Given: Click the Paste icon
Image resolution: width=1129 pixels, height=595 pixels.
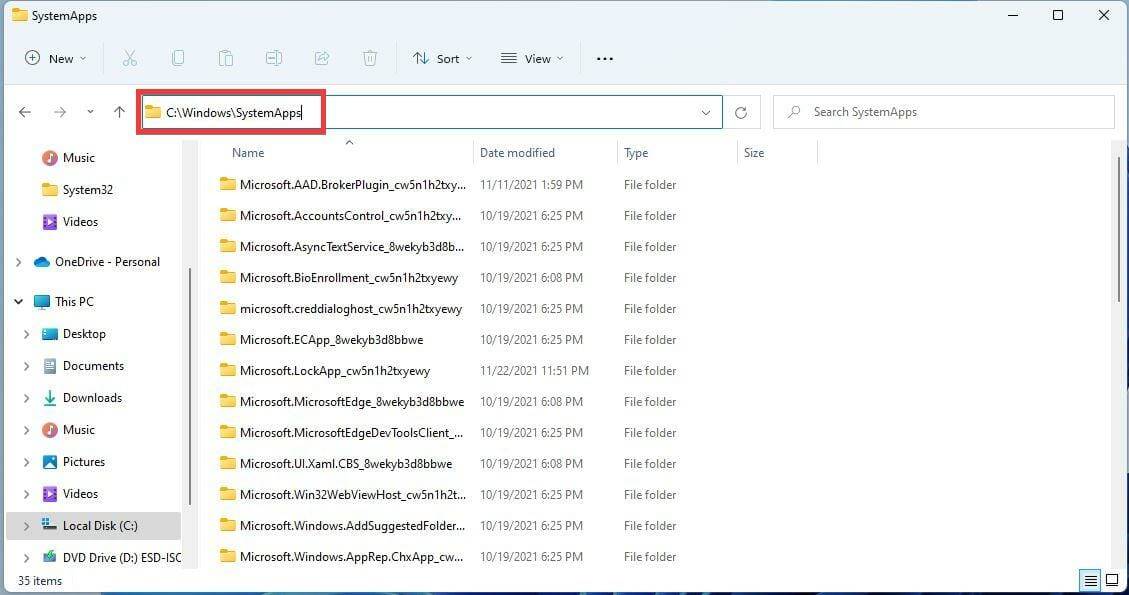Looking at the screenshot, I should 226,58.
